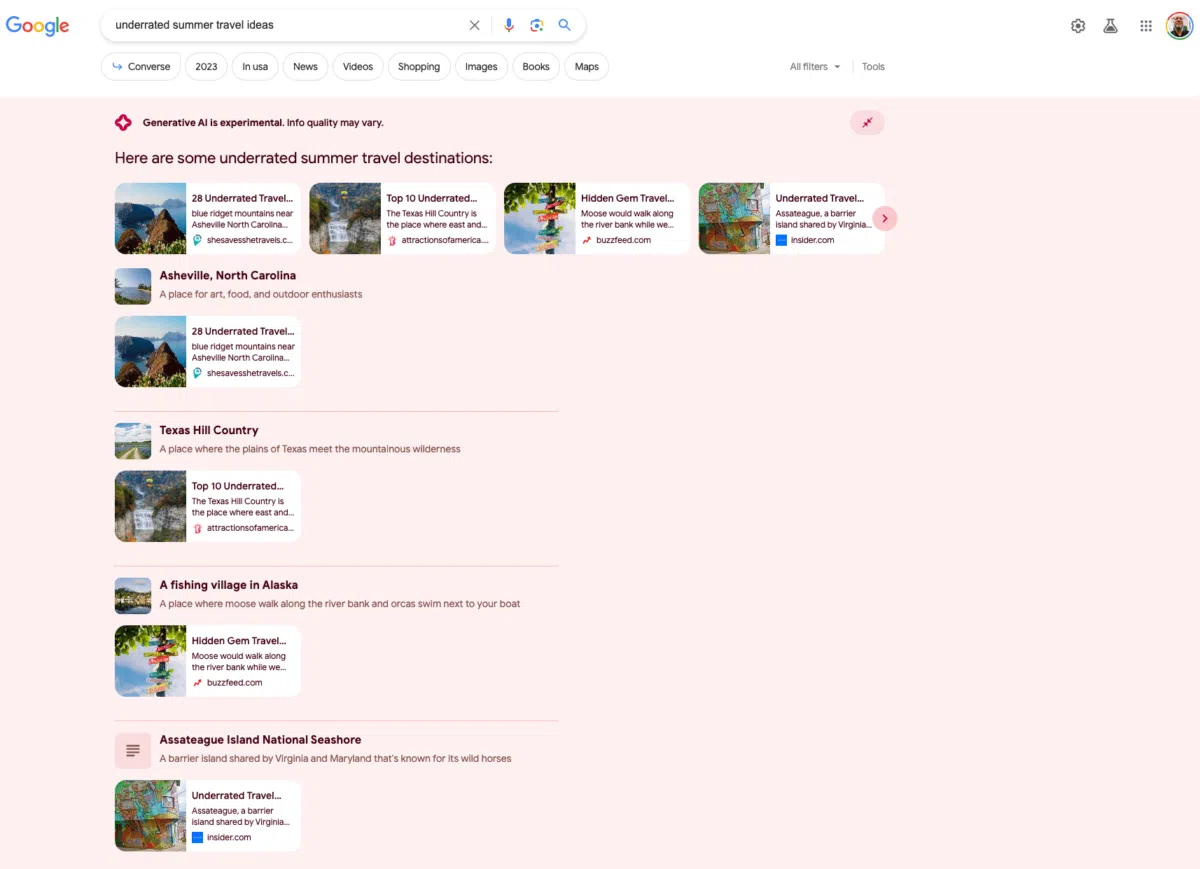Expand the All filters dropdown
1200x869 pixels.
[814, 67]
